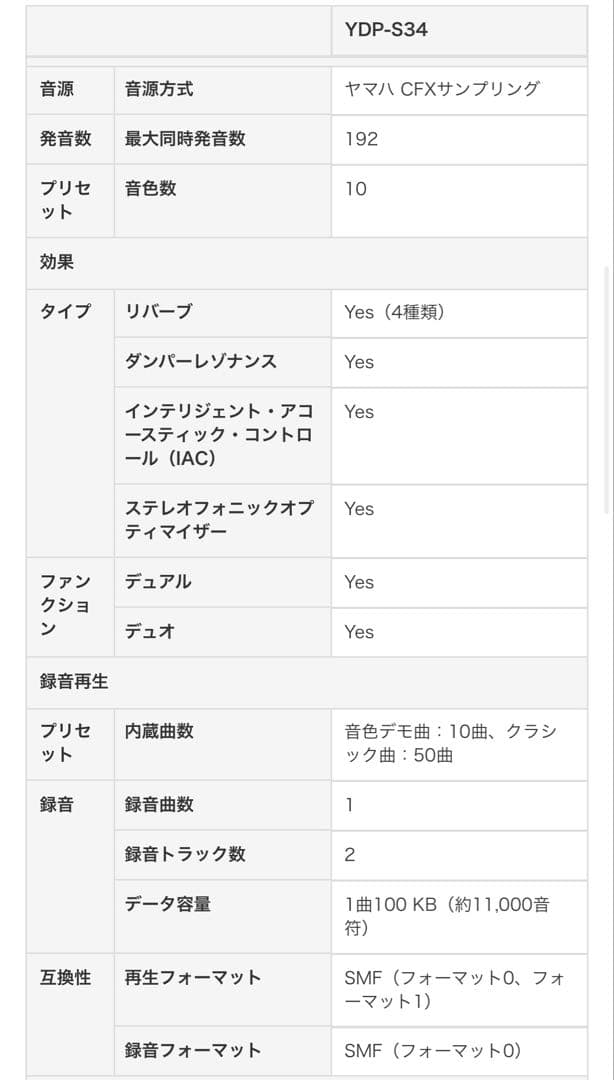Click the デュアル function label

tap(158, 582)
